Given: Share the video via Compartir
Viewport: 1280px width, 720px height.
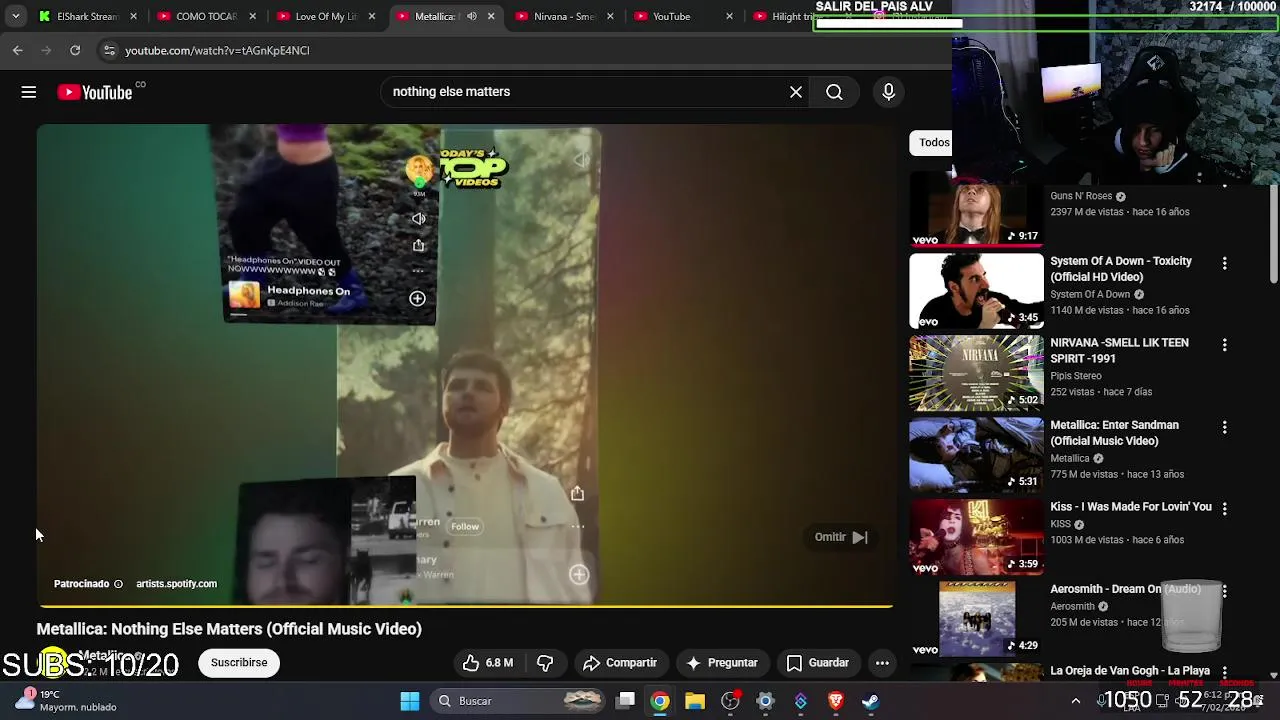Looking at the screenshot, I should tap(620, 663).
